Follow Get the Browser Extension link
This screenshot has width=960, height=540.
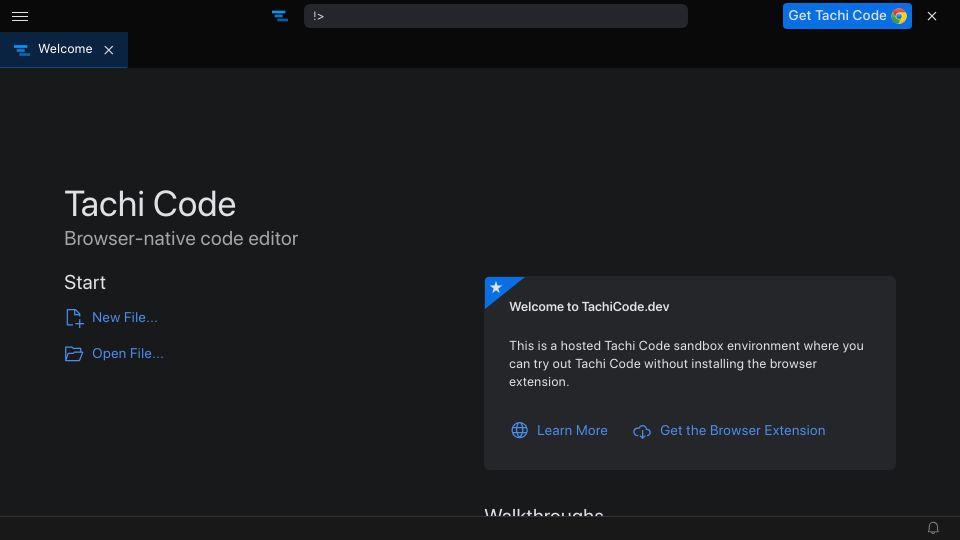[x=742, y=430]
